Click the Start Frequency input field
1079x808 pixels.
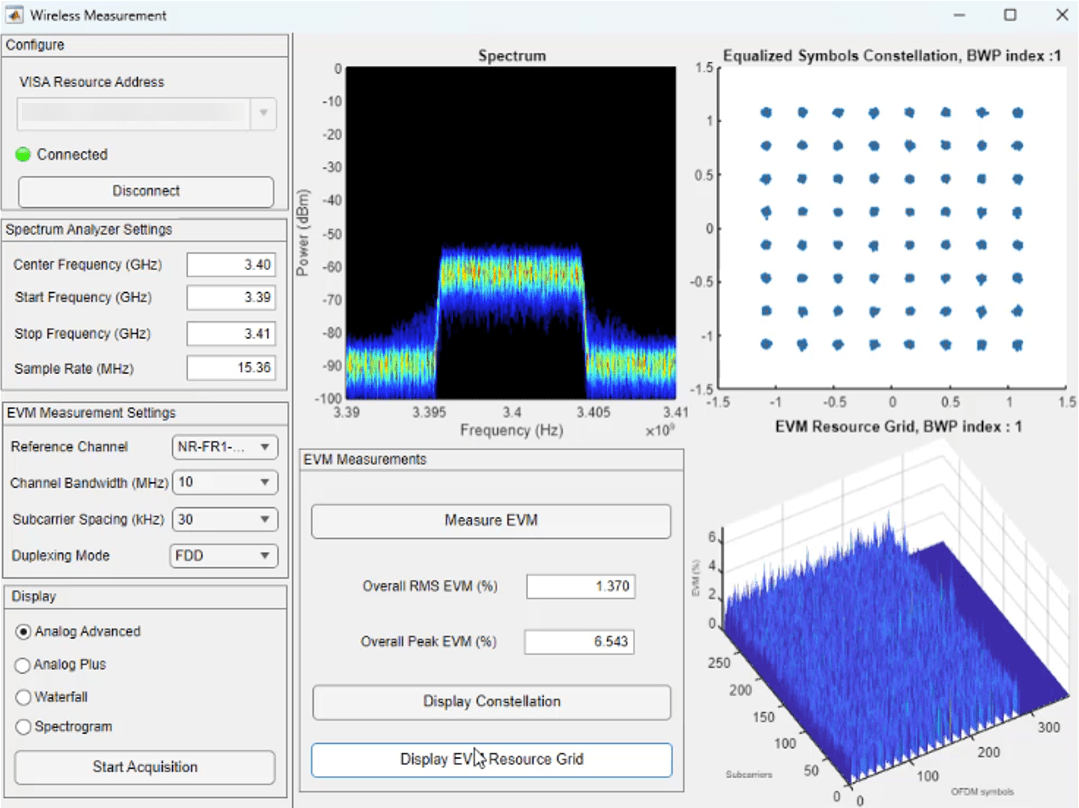(x=231, y=297)
